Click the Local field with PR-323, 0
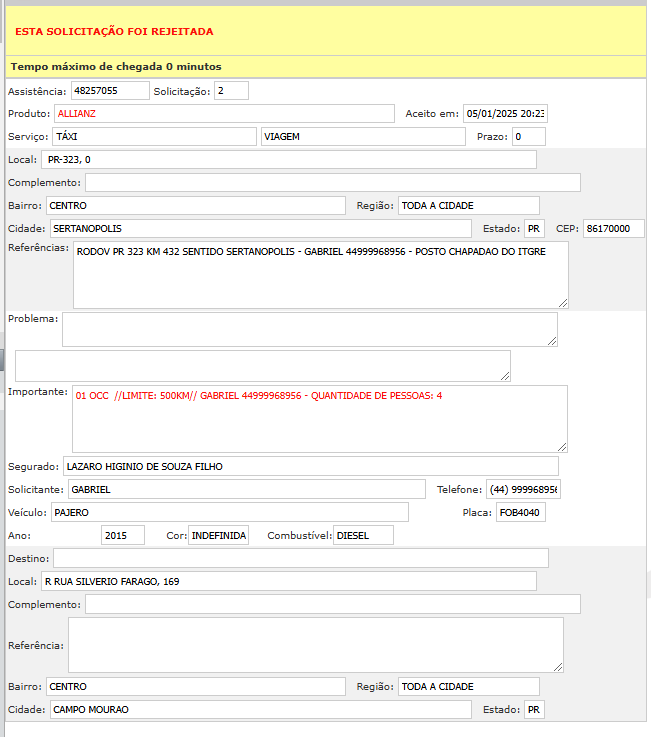 coord(288,160)
